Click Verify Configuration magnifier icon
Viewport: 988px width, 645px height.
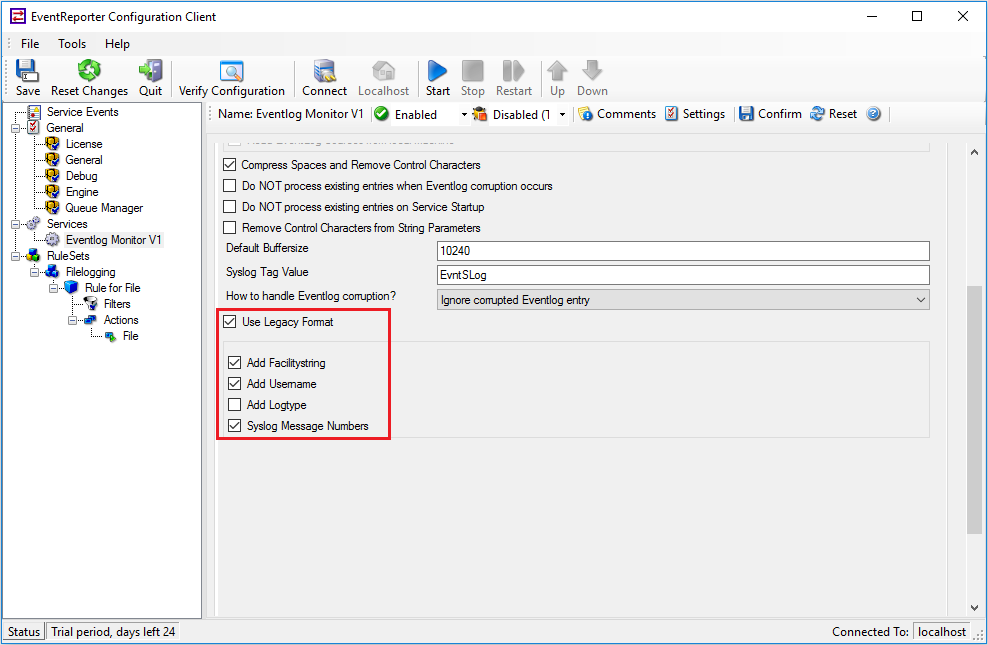(x=231, y=71)
